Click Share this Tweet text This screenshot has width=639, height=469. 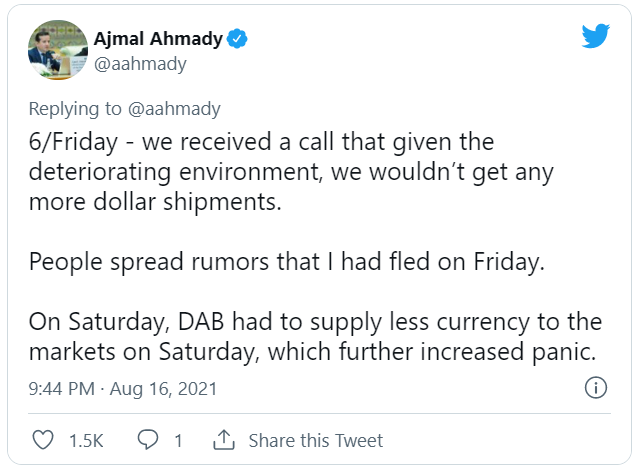coord(316,440)
